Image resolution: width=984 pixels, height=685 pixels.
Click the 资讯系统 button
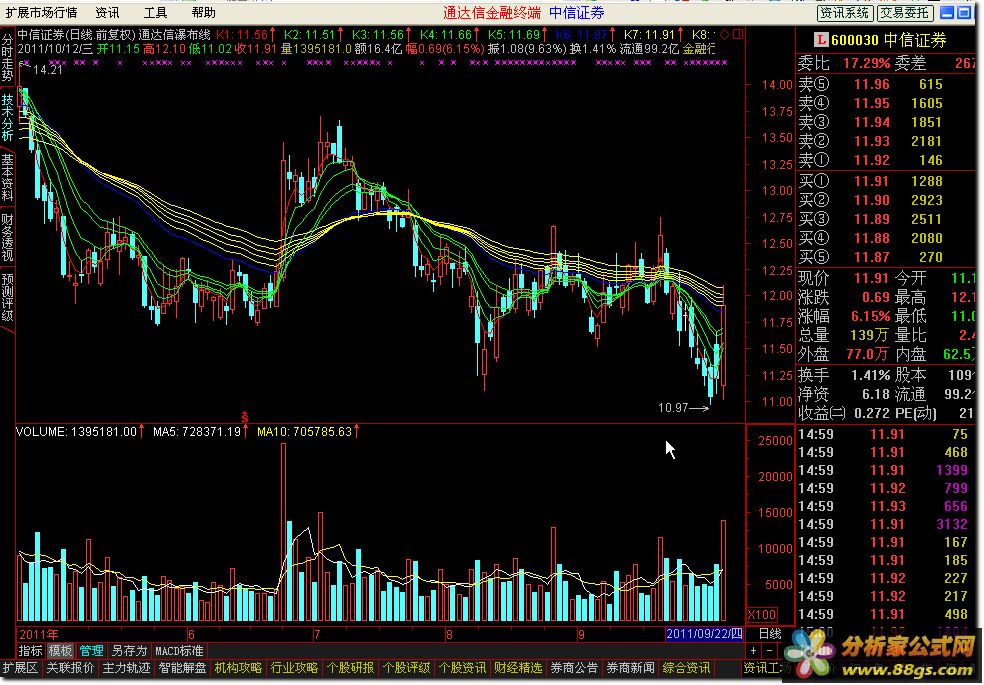pyautogui.click(x=845, y=13)
